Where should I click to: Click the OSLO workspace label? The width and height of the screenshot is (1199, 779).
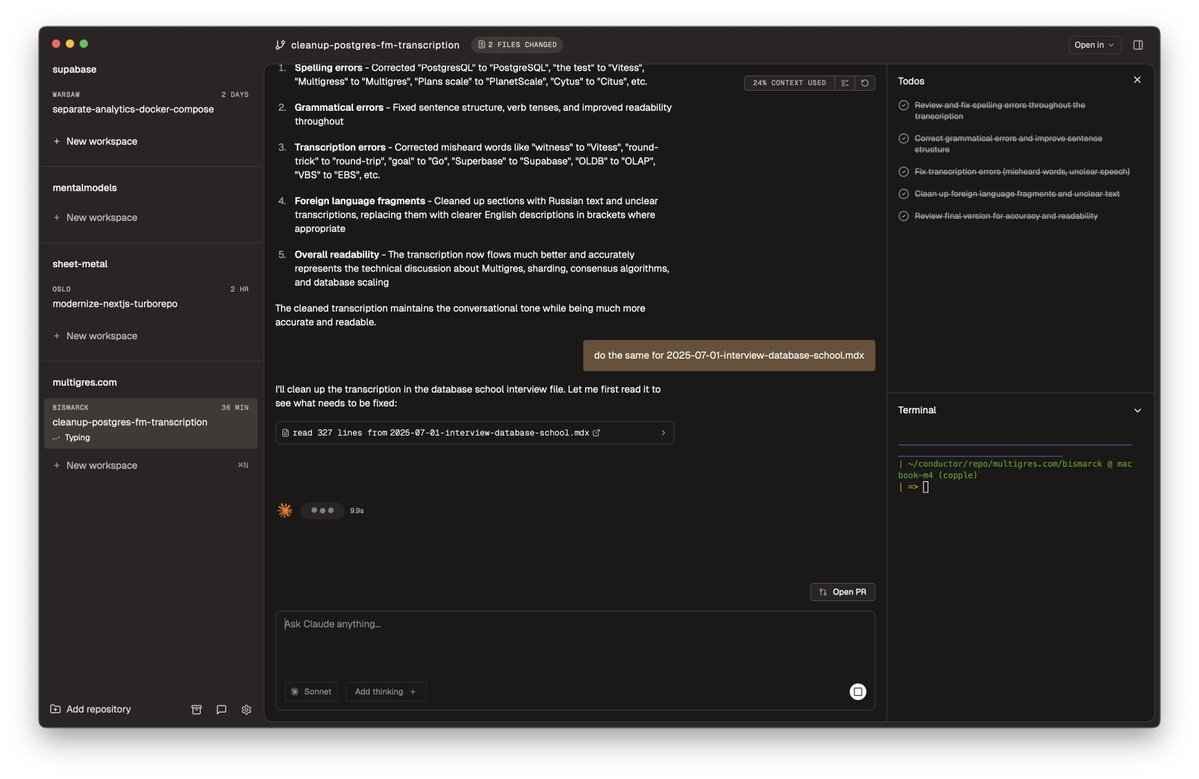click(x=61, y=290)
